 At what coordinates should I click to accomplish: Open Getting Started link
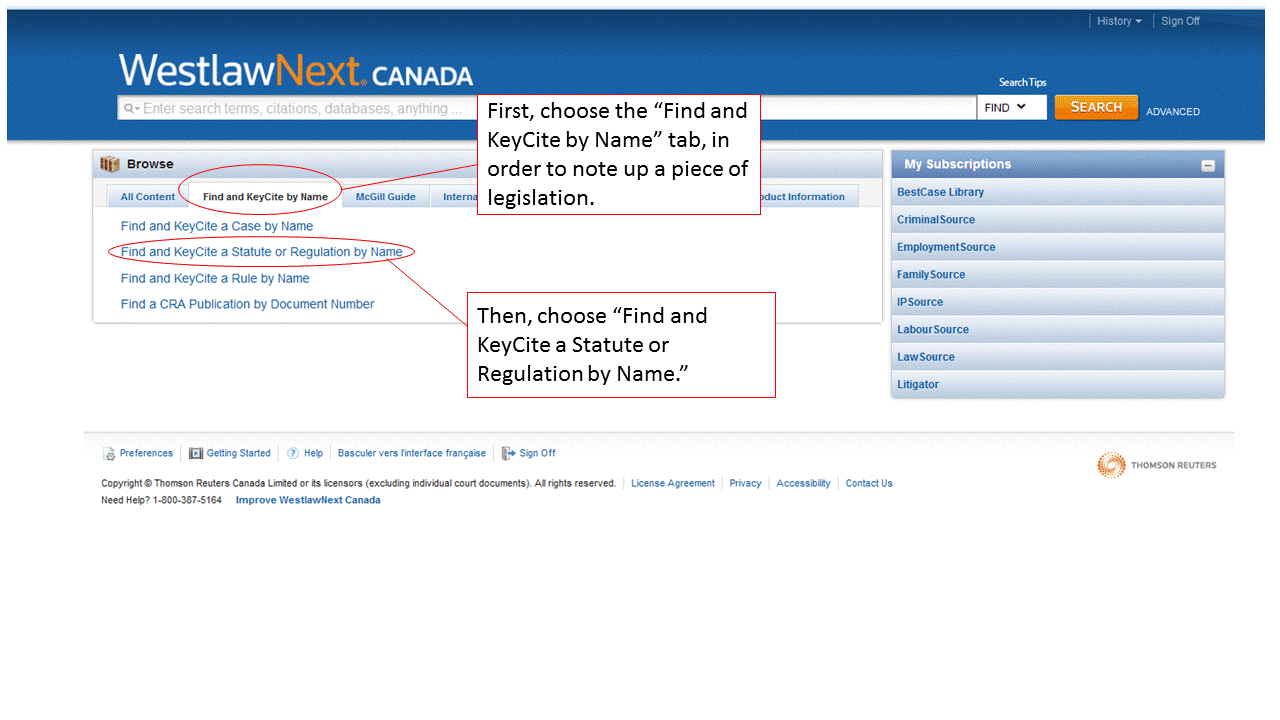coord(238,453)
